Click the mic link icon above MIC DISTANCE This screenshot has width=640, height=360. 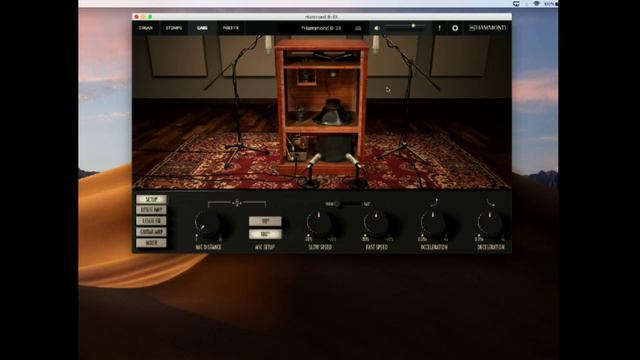pos(237,202)
